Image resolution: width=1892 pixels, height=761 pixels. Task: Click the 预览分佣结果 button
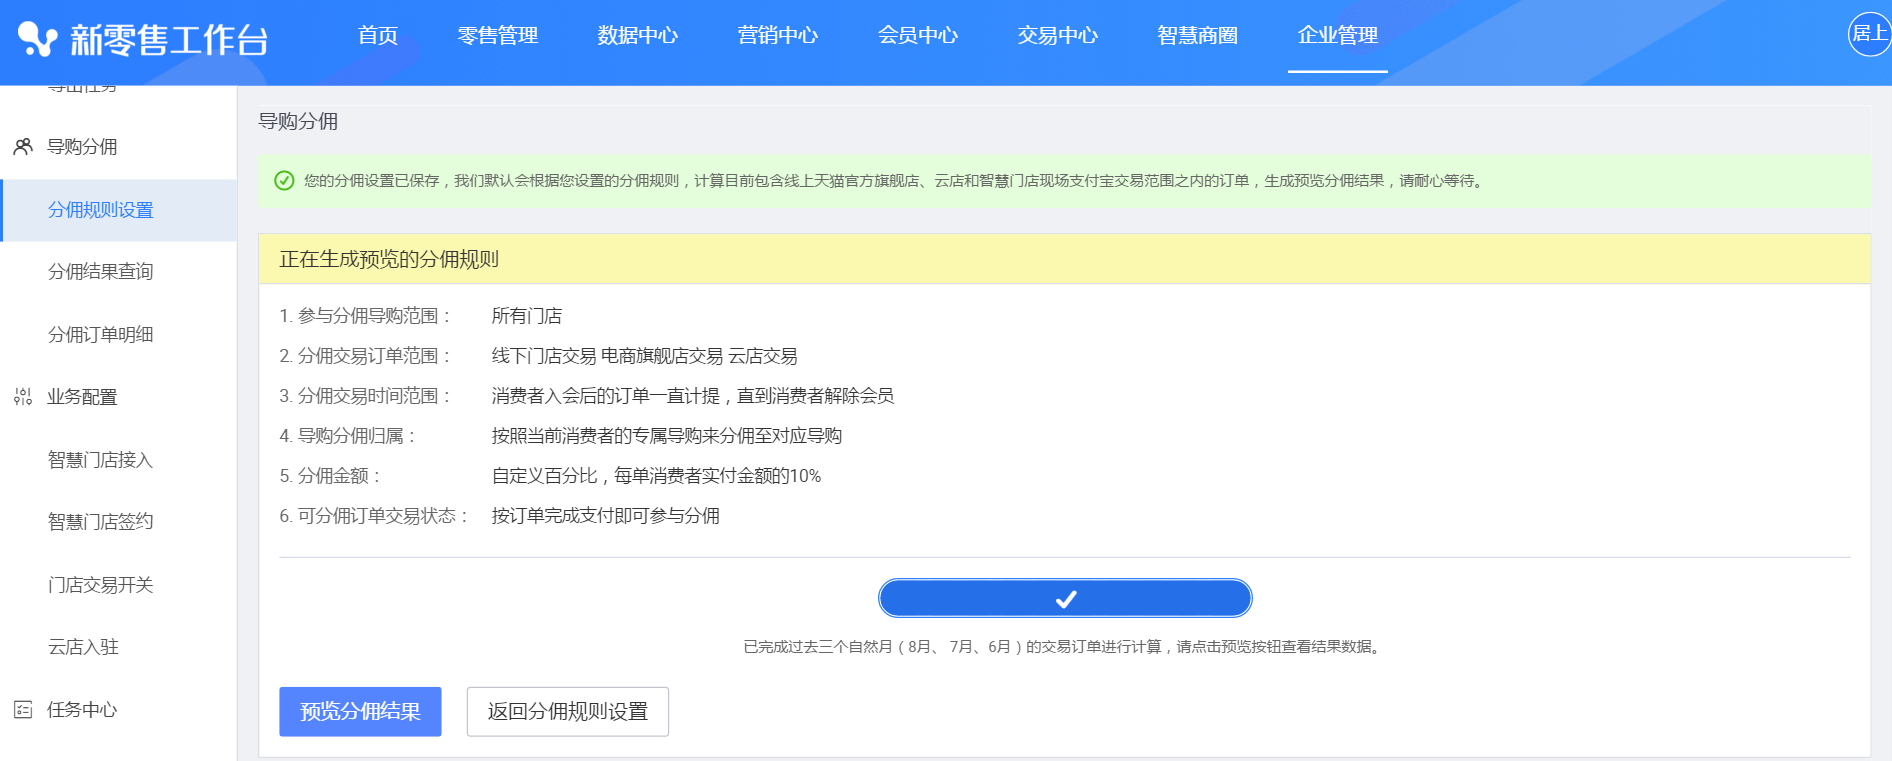click(x=360, y=712)
